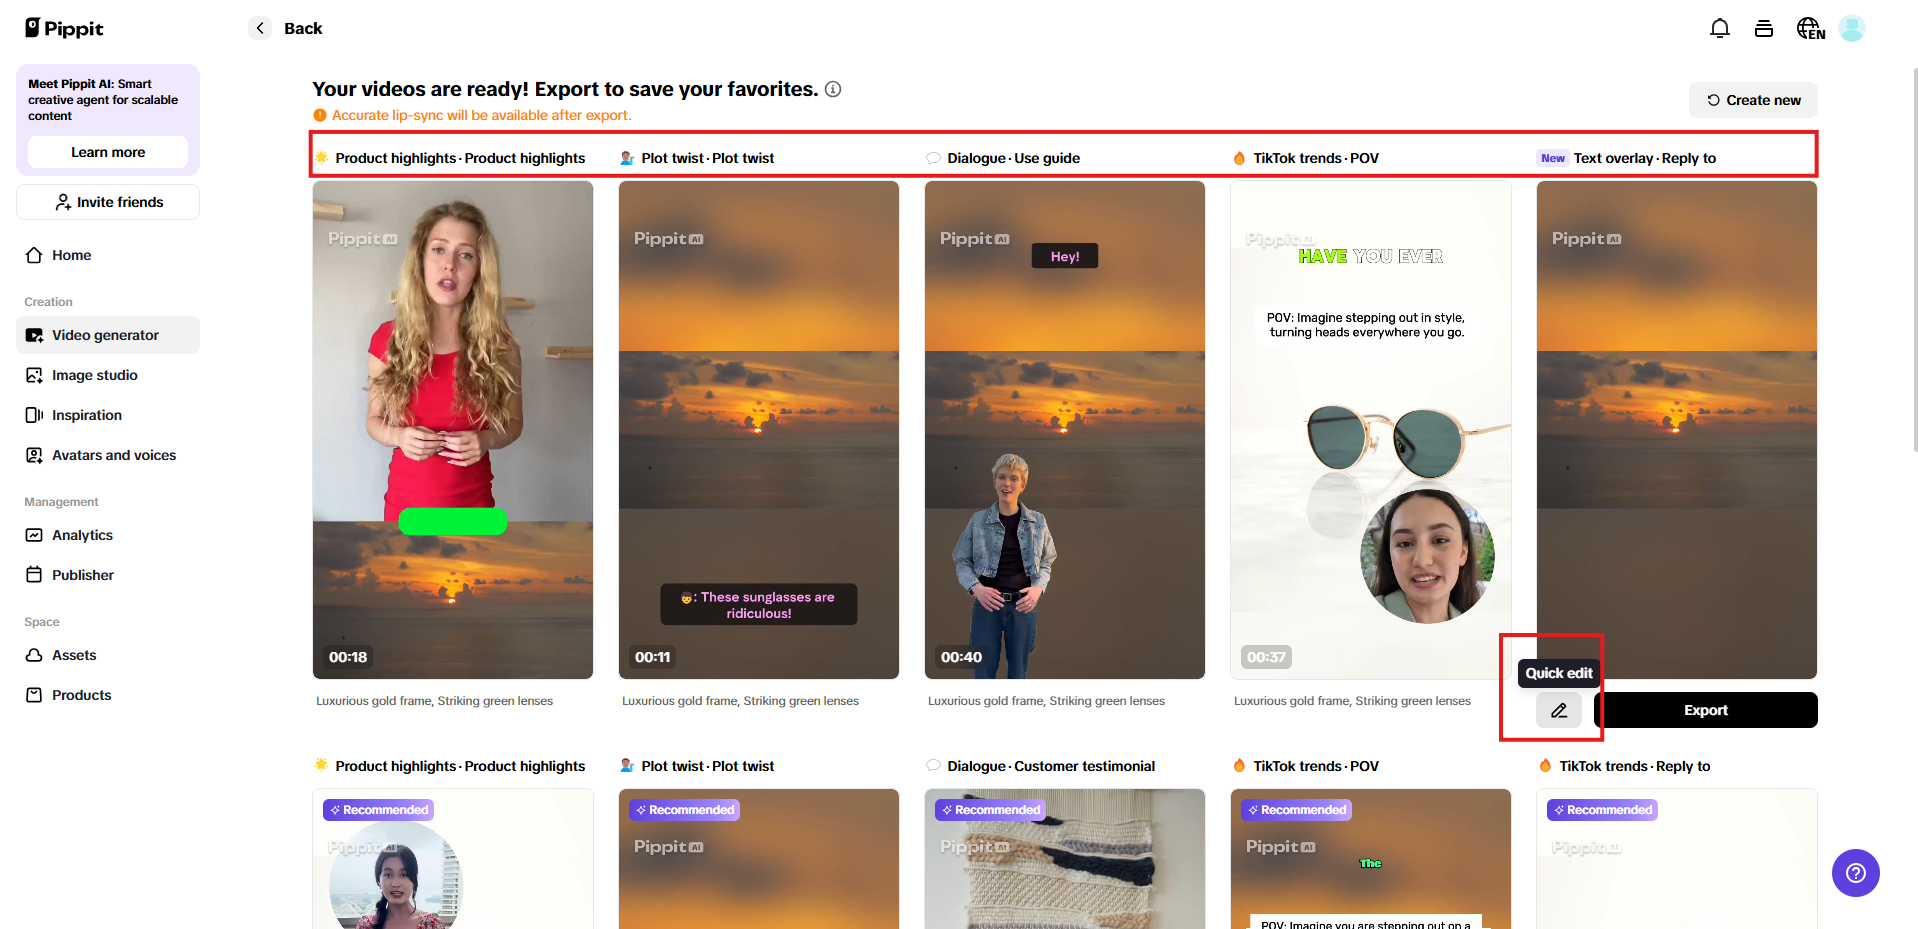Viewport: 1918px width, 929px height.
Task: Click the Back chevron arrow
Action: pyautogui.click(x=260, y=28)
